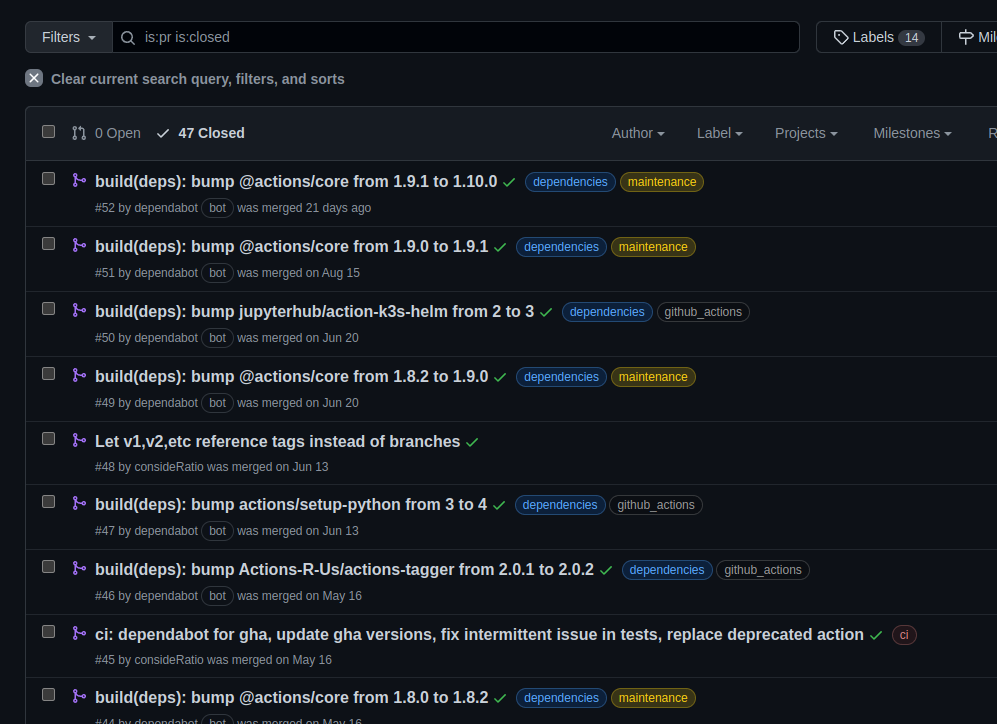Image resolution: width=997 pixels, height=724 pixels.
Task: Check the box for PR #46
Action: pos(48,566)
